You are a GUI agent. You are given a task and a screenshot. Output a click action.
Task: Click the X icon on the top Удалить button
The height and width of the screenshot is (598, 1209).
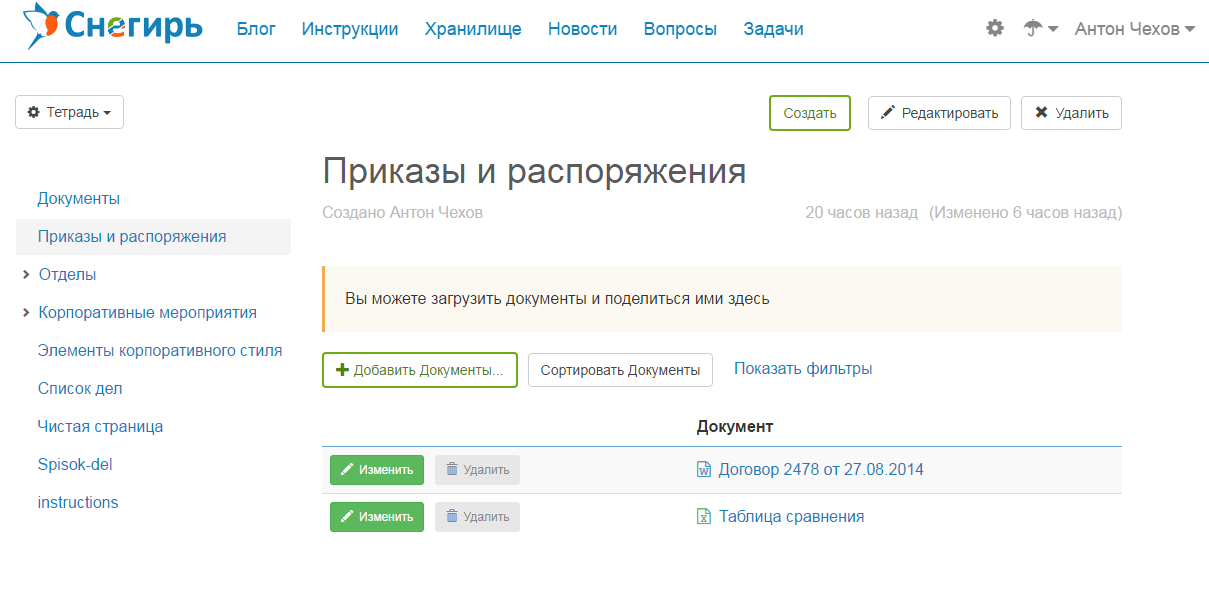[1043, 112]
